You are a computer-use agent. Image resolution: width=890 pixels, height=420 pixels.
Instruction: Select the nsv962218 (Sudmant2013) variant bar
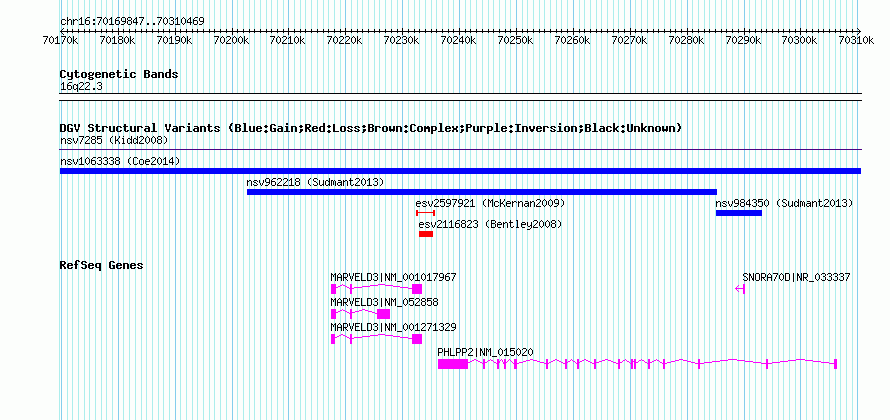482,192
